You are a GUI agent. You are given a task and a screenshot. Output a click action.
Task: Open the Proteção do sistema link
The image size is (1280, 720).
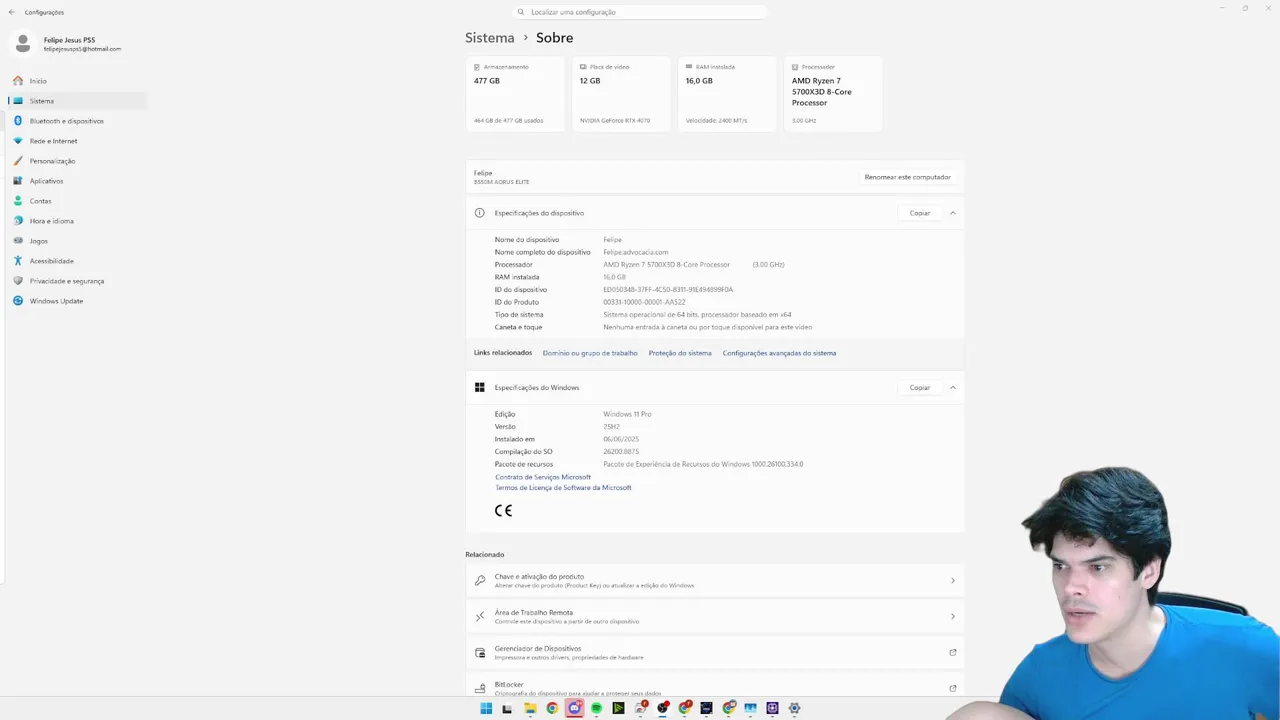pos(680,353)
